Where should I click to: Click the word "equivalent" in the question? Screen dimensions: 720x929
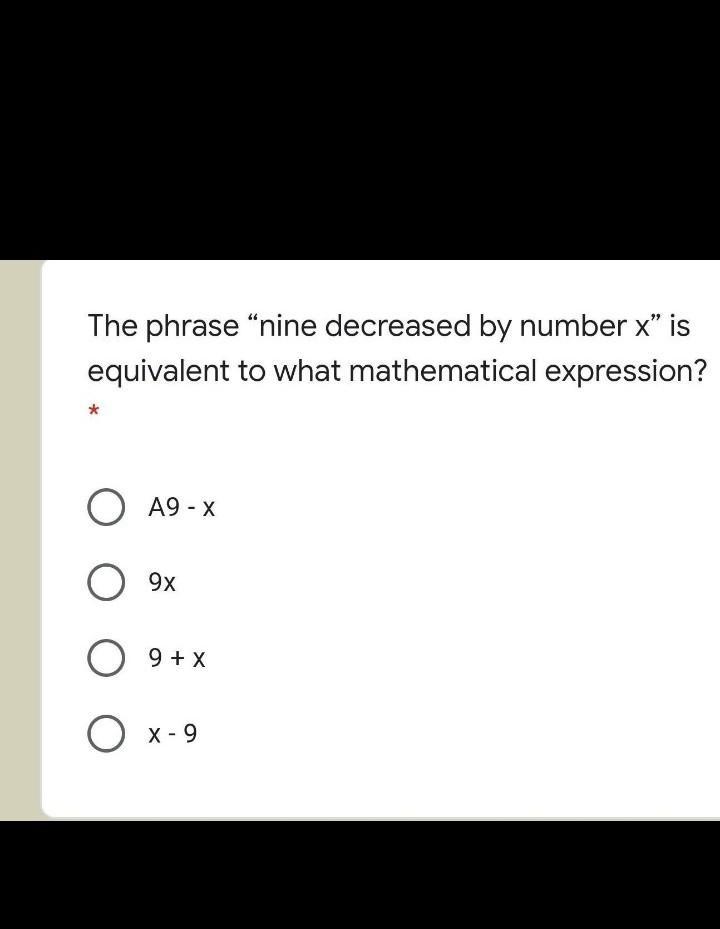click(x=158, y=371)
